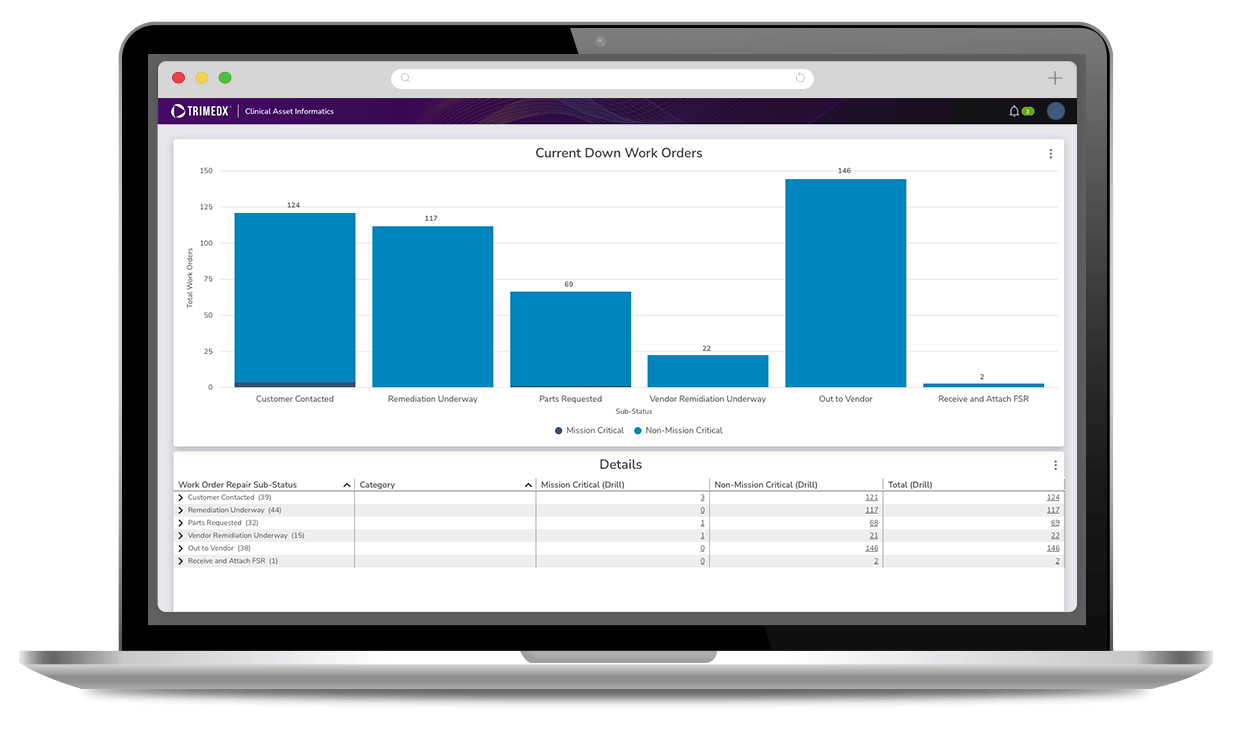The width and height of the screenshot is (1235, 730).
Task: Click Clinical Asset Informatics header text
Action: (x=289, y=111)
